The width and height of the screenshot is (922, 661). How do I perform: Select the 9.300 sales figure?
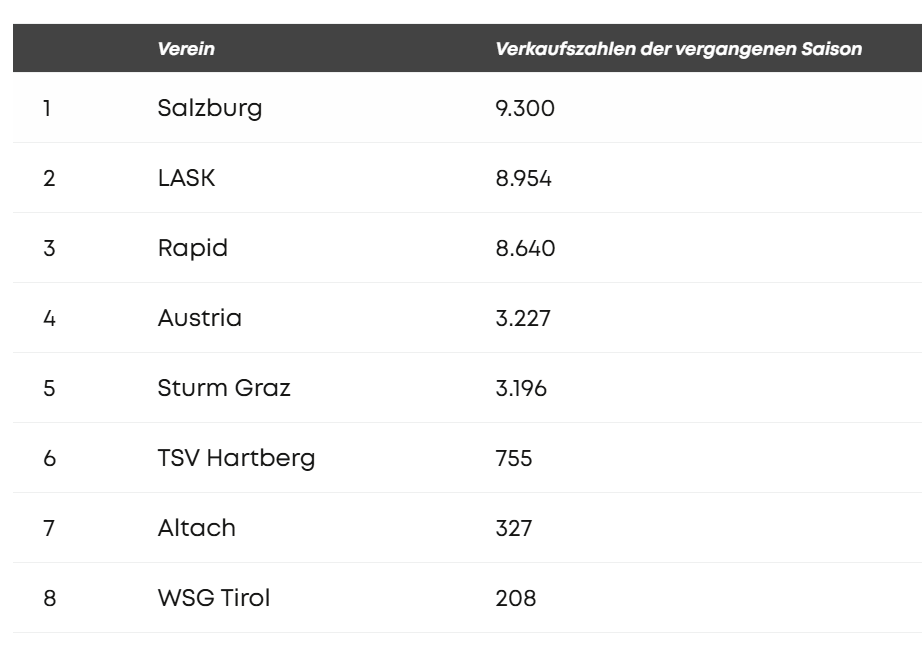point(525,108)
